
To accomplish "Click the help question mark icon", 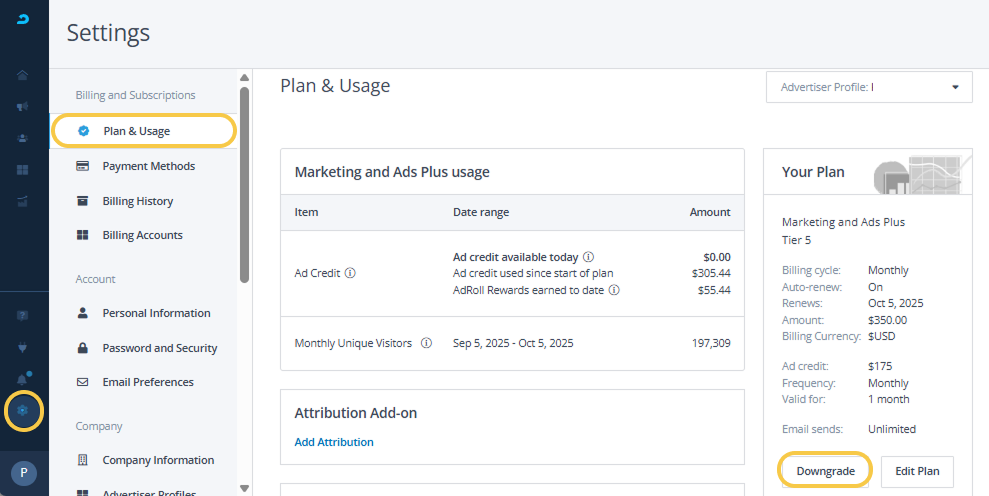I will [23, 316].
